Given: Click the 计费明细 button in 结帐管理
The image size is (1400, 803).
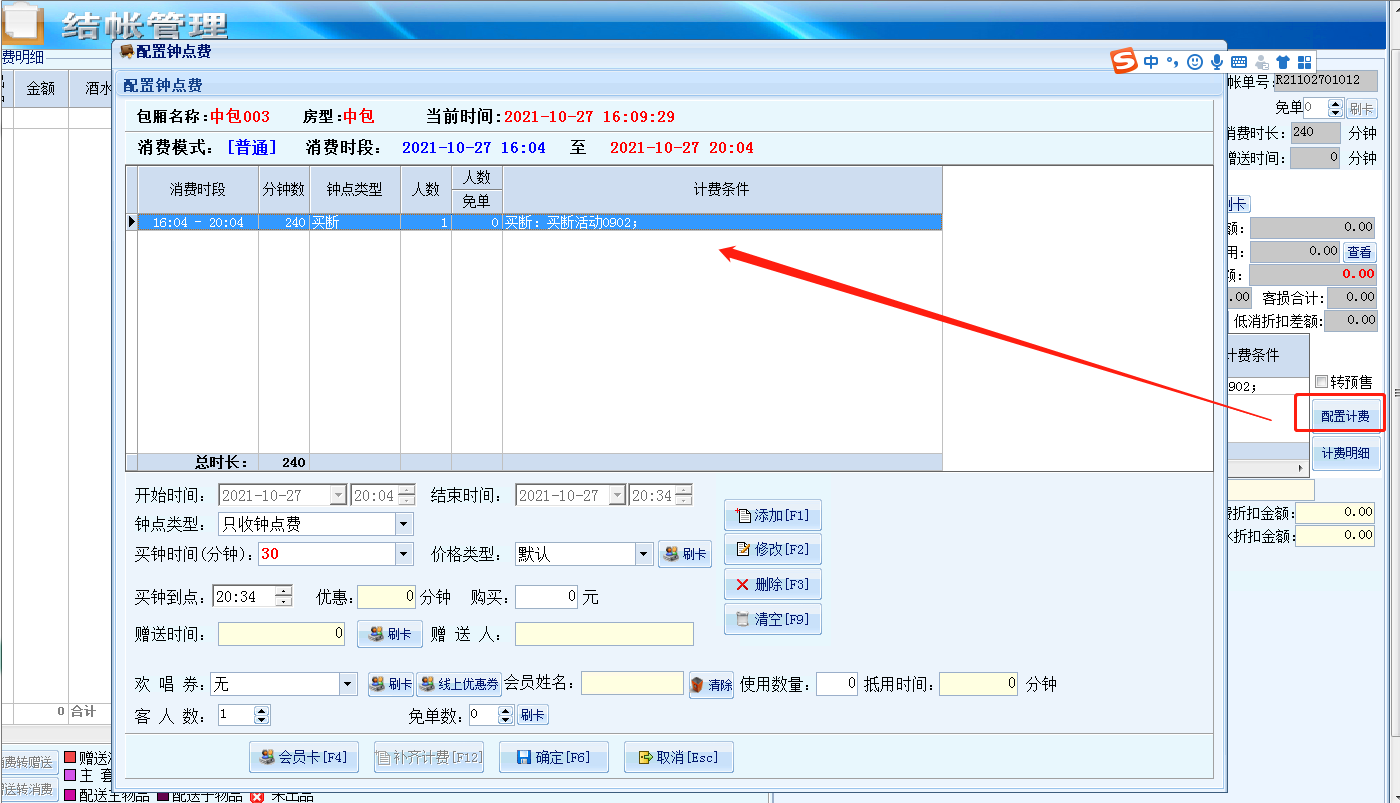Looking at the screenshot, I should click(1346, 453).
